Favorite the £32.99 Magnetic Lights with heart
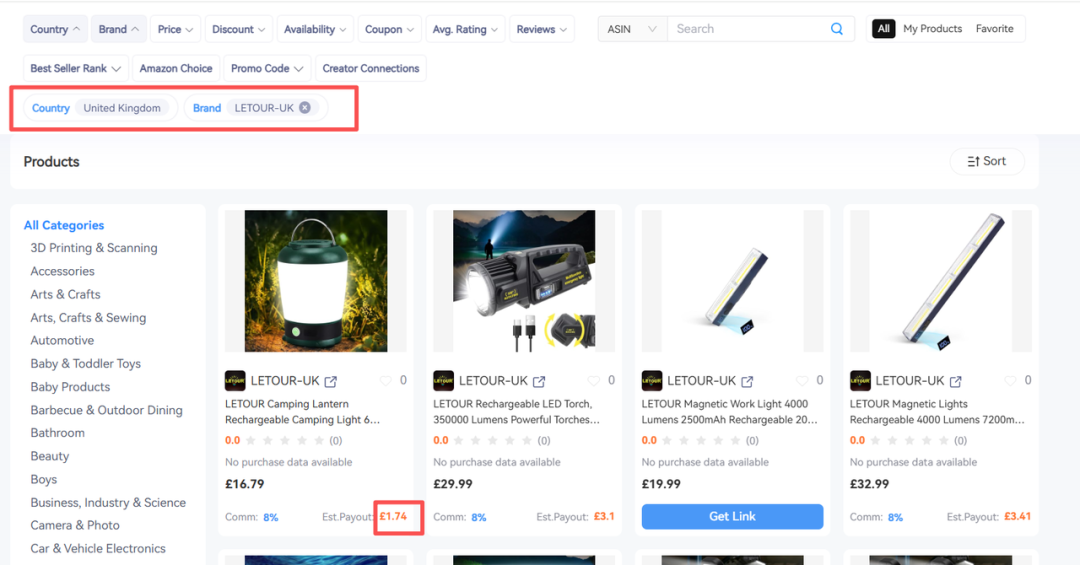The height and width of the screenshot is (565, 1080). 1010,380
